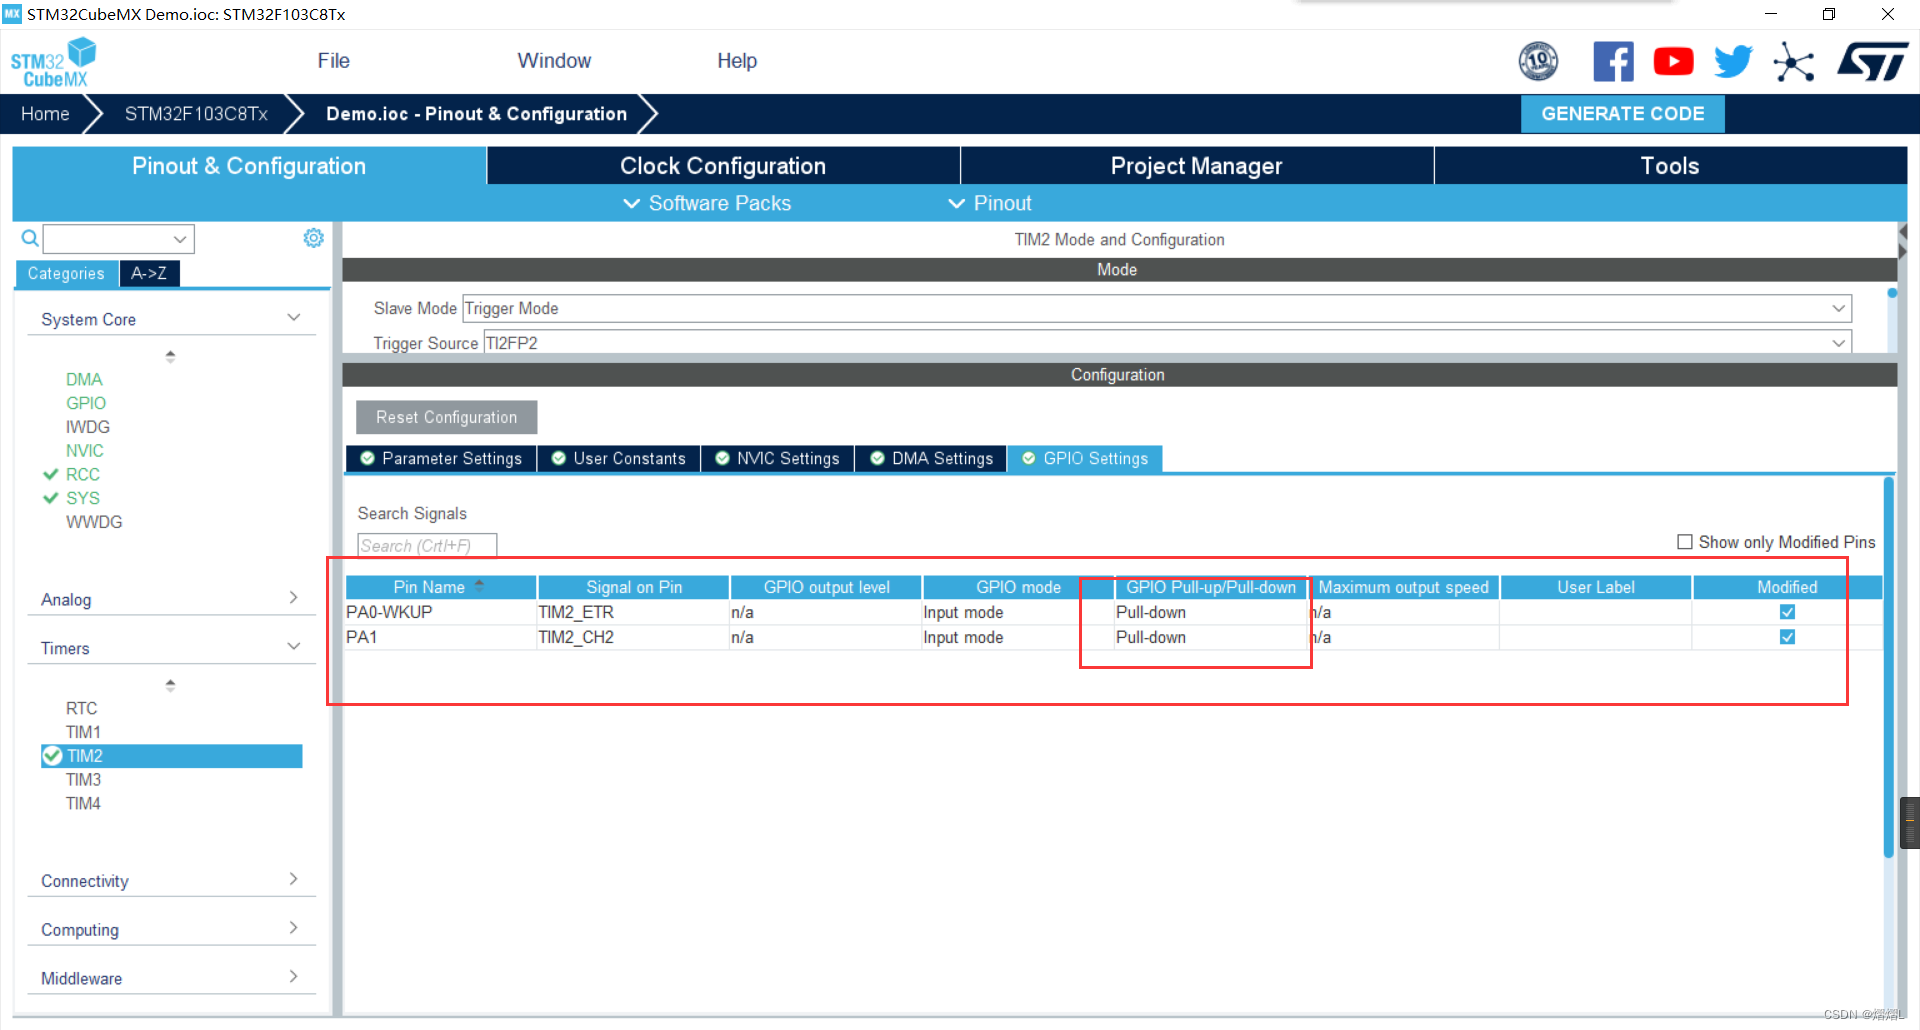The height and width of the screenshot is (1030, 1920).
Task: Click the ST community network icon
Action: [1794, 62]
